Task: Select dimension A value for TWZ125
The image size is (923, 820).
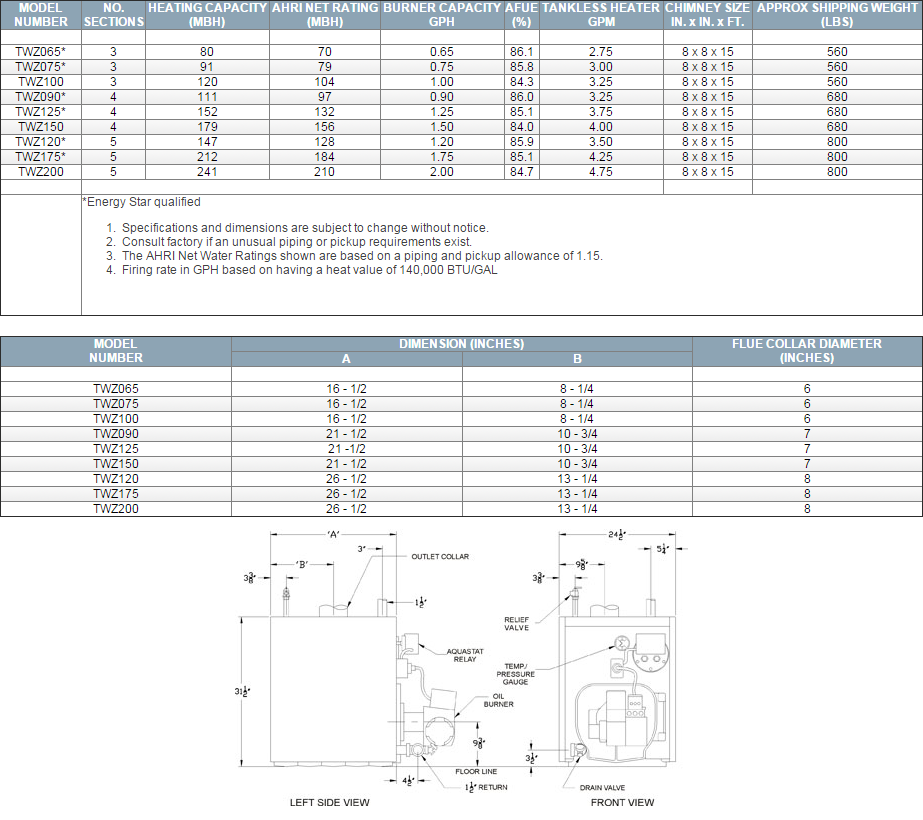Action: [347, 449]
